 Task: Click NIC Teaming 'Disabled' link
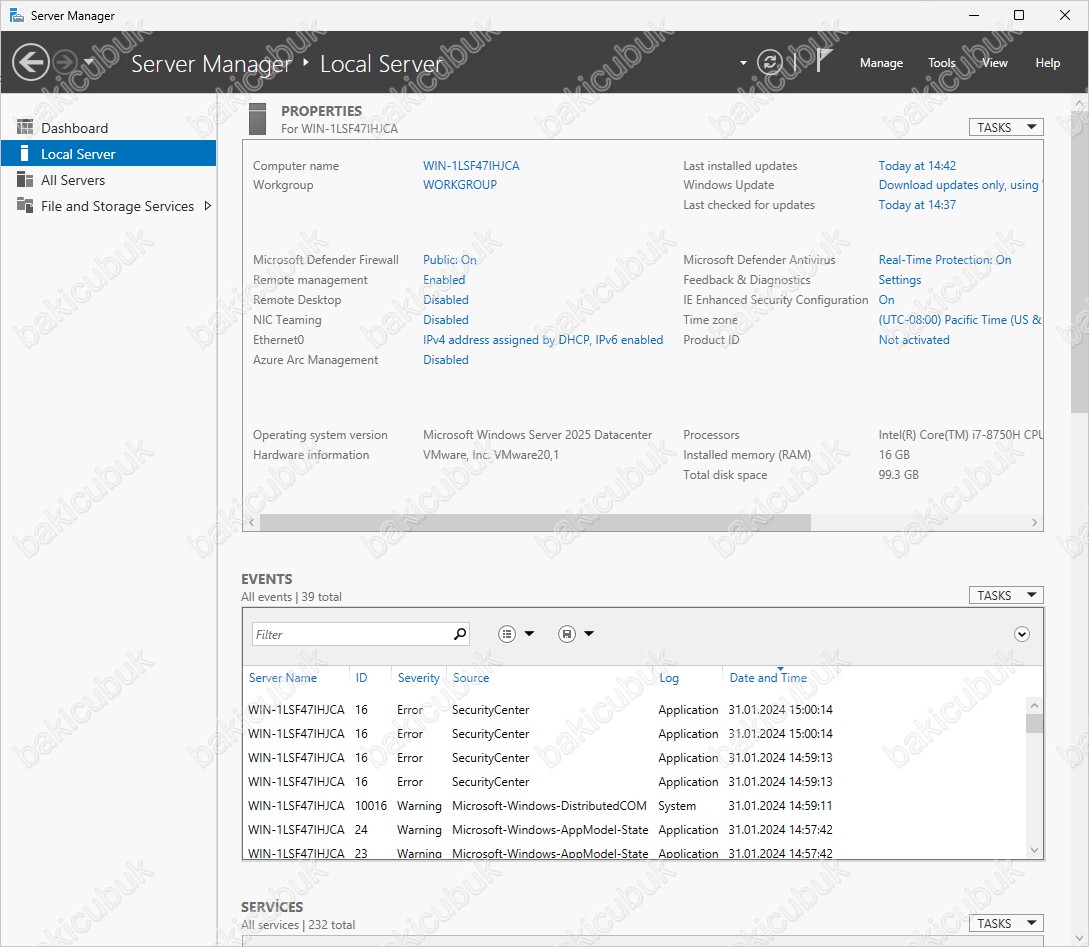tap(446, 320)
